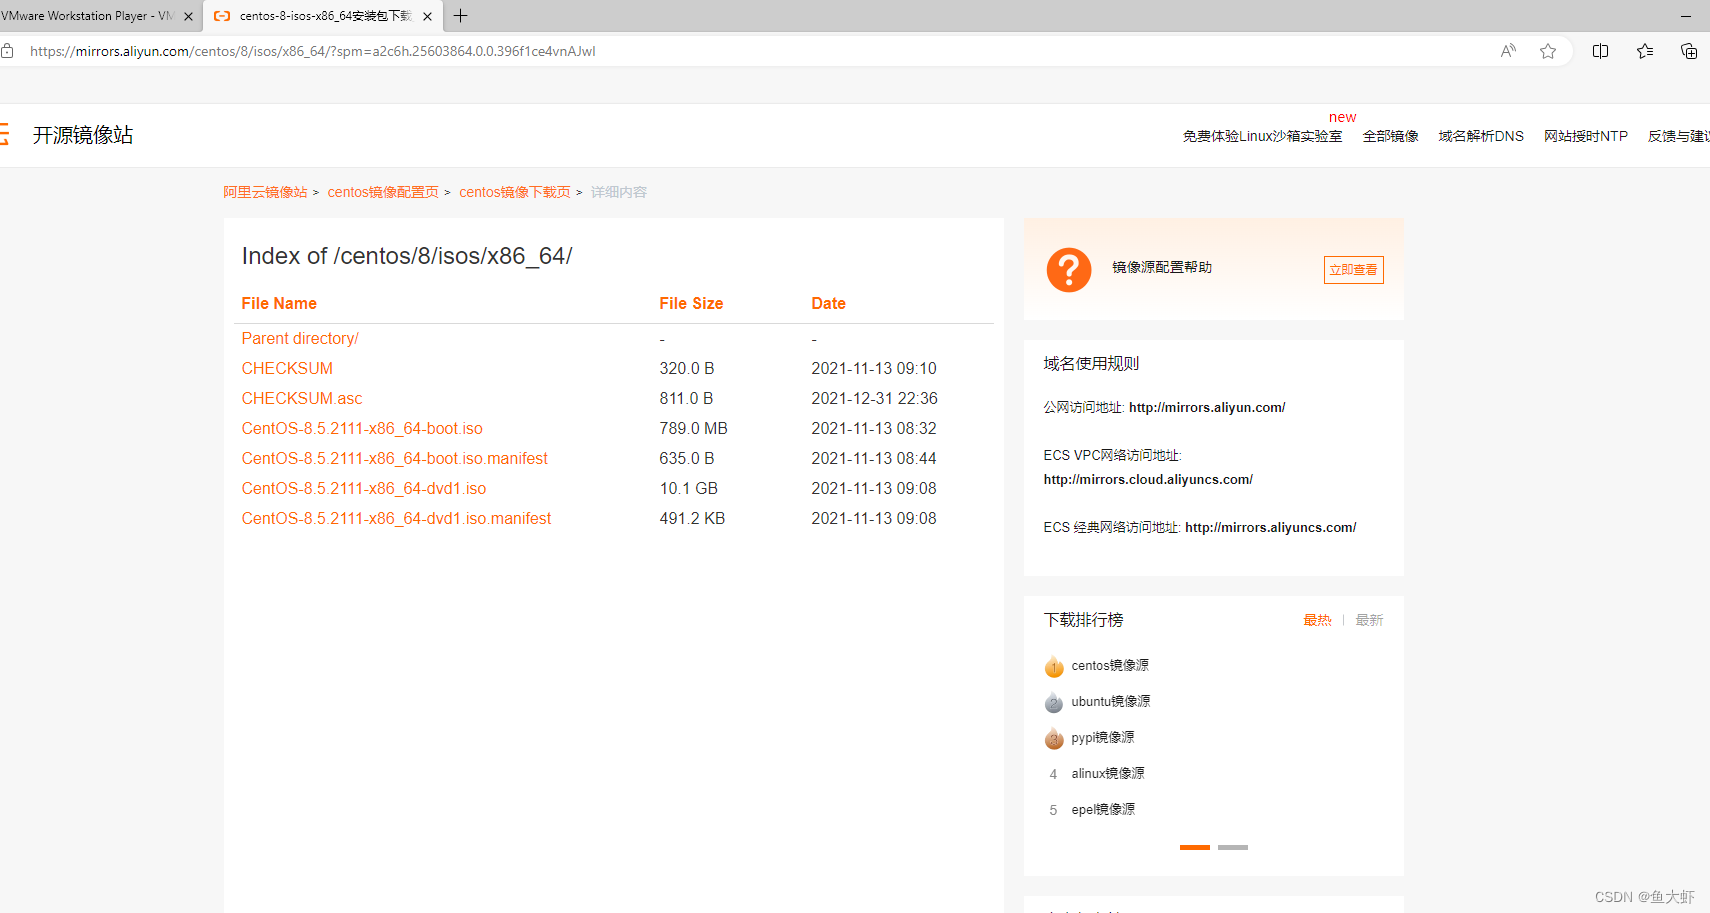Close the VMware Workstation Player tab
The image size is (1710, 913).
coord(188,16)
